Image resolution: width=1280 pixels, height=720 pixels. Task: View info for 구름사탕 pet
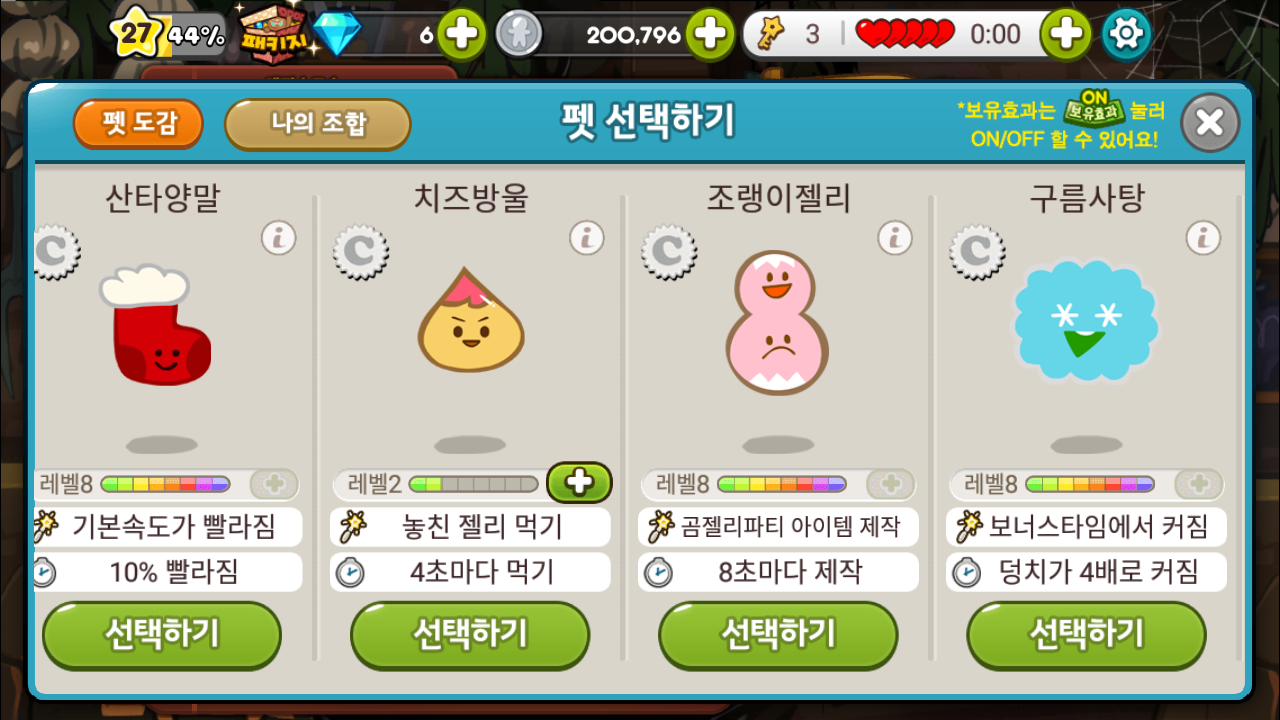pyautogui.click(x=1203, y=238)
